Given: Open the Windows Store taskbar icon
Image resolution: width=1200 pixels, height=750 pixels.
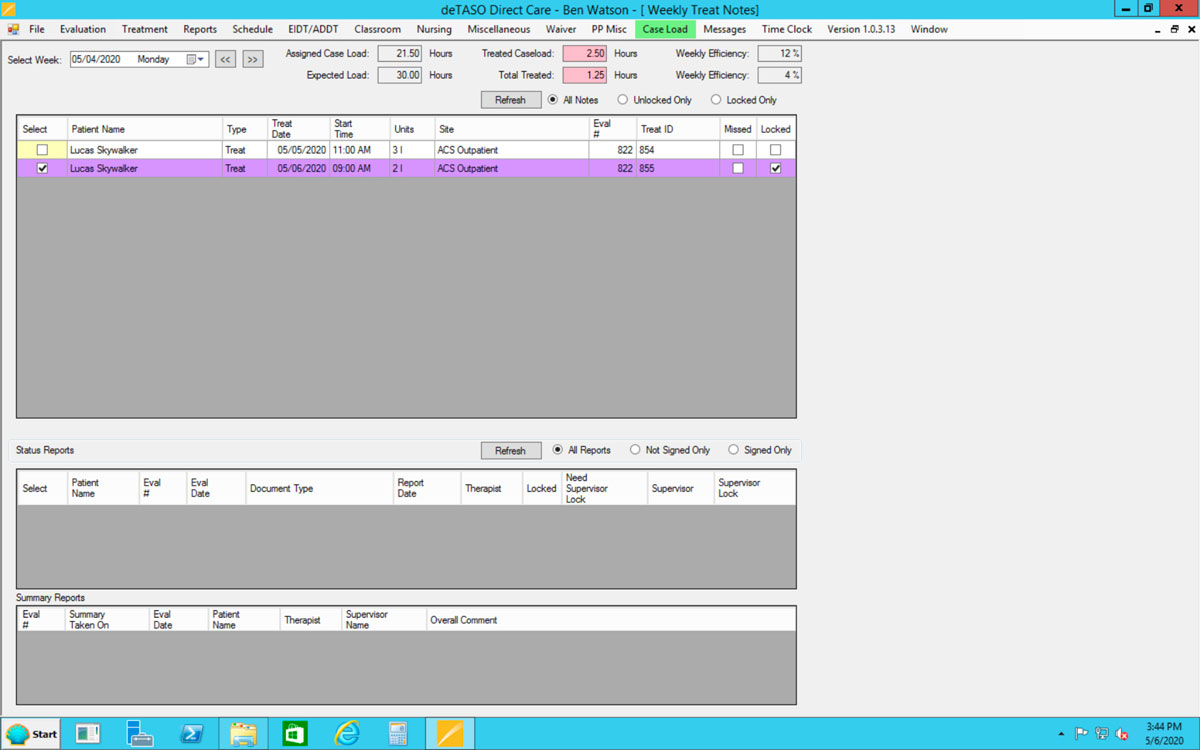Looking at the screenshot, I should [295, 734].
